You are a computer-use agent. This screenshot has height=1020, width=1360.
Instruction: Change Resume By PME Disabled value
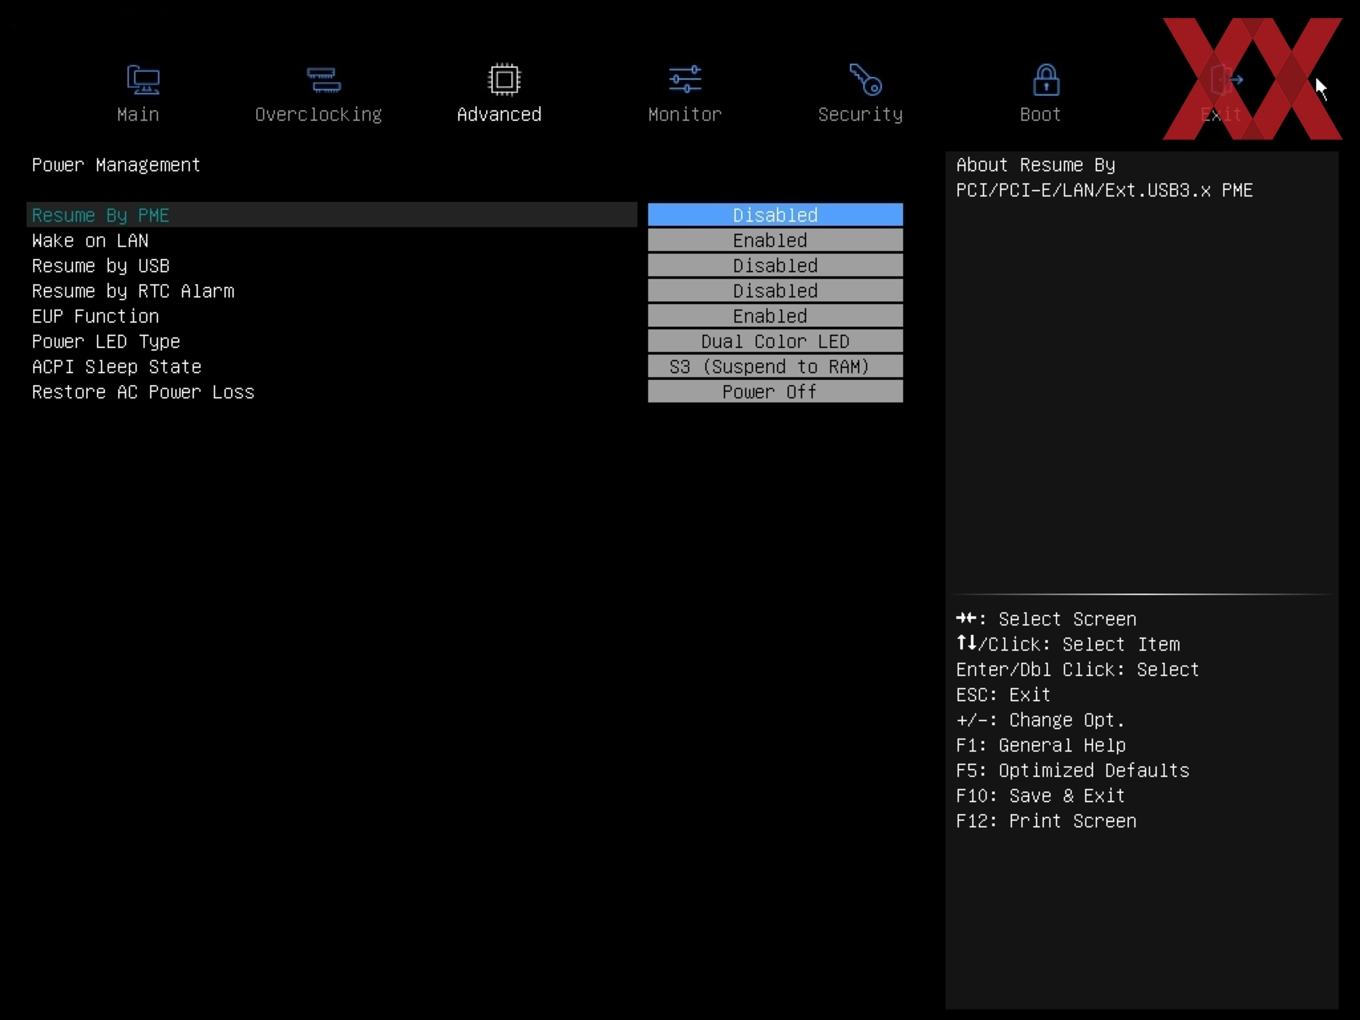tap(775, 215)
